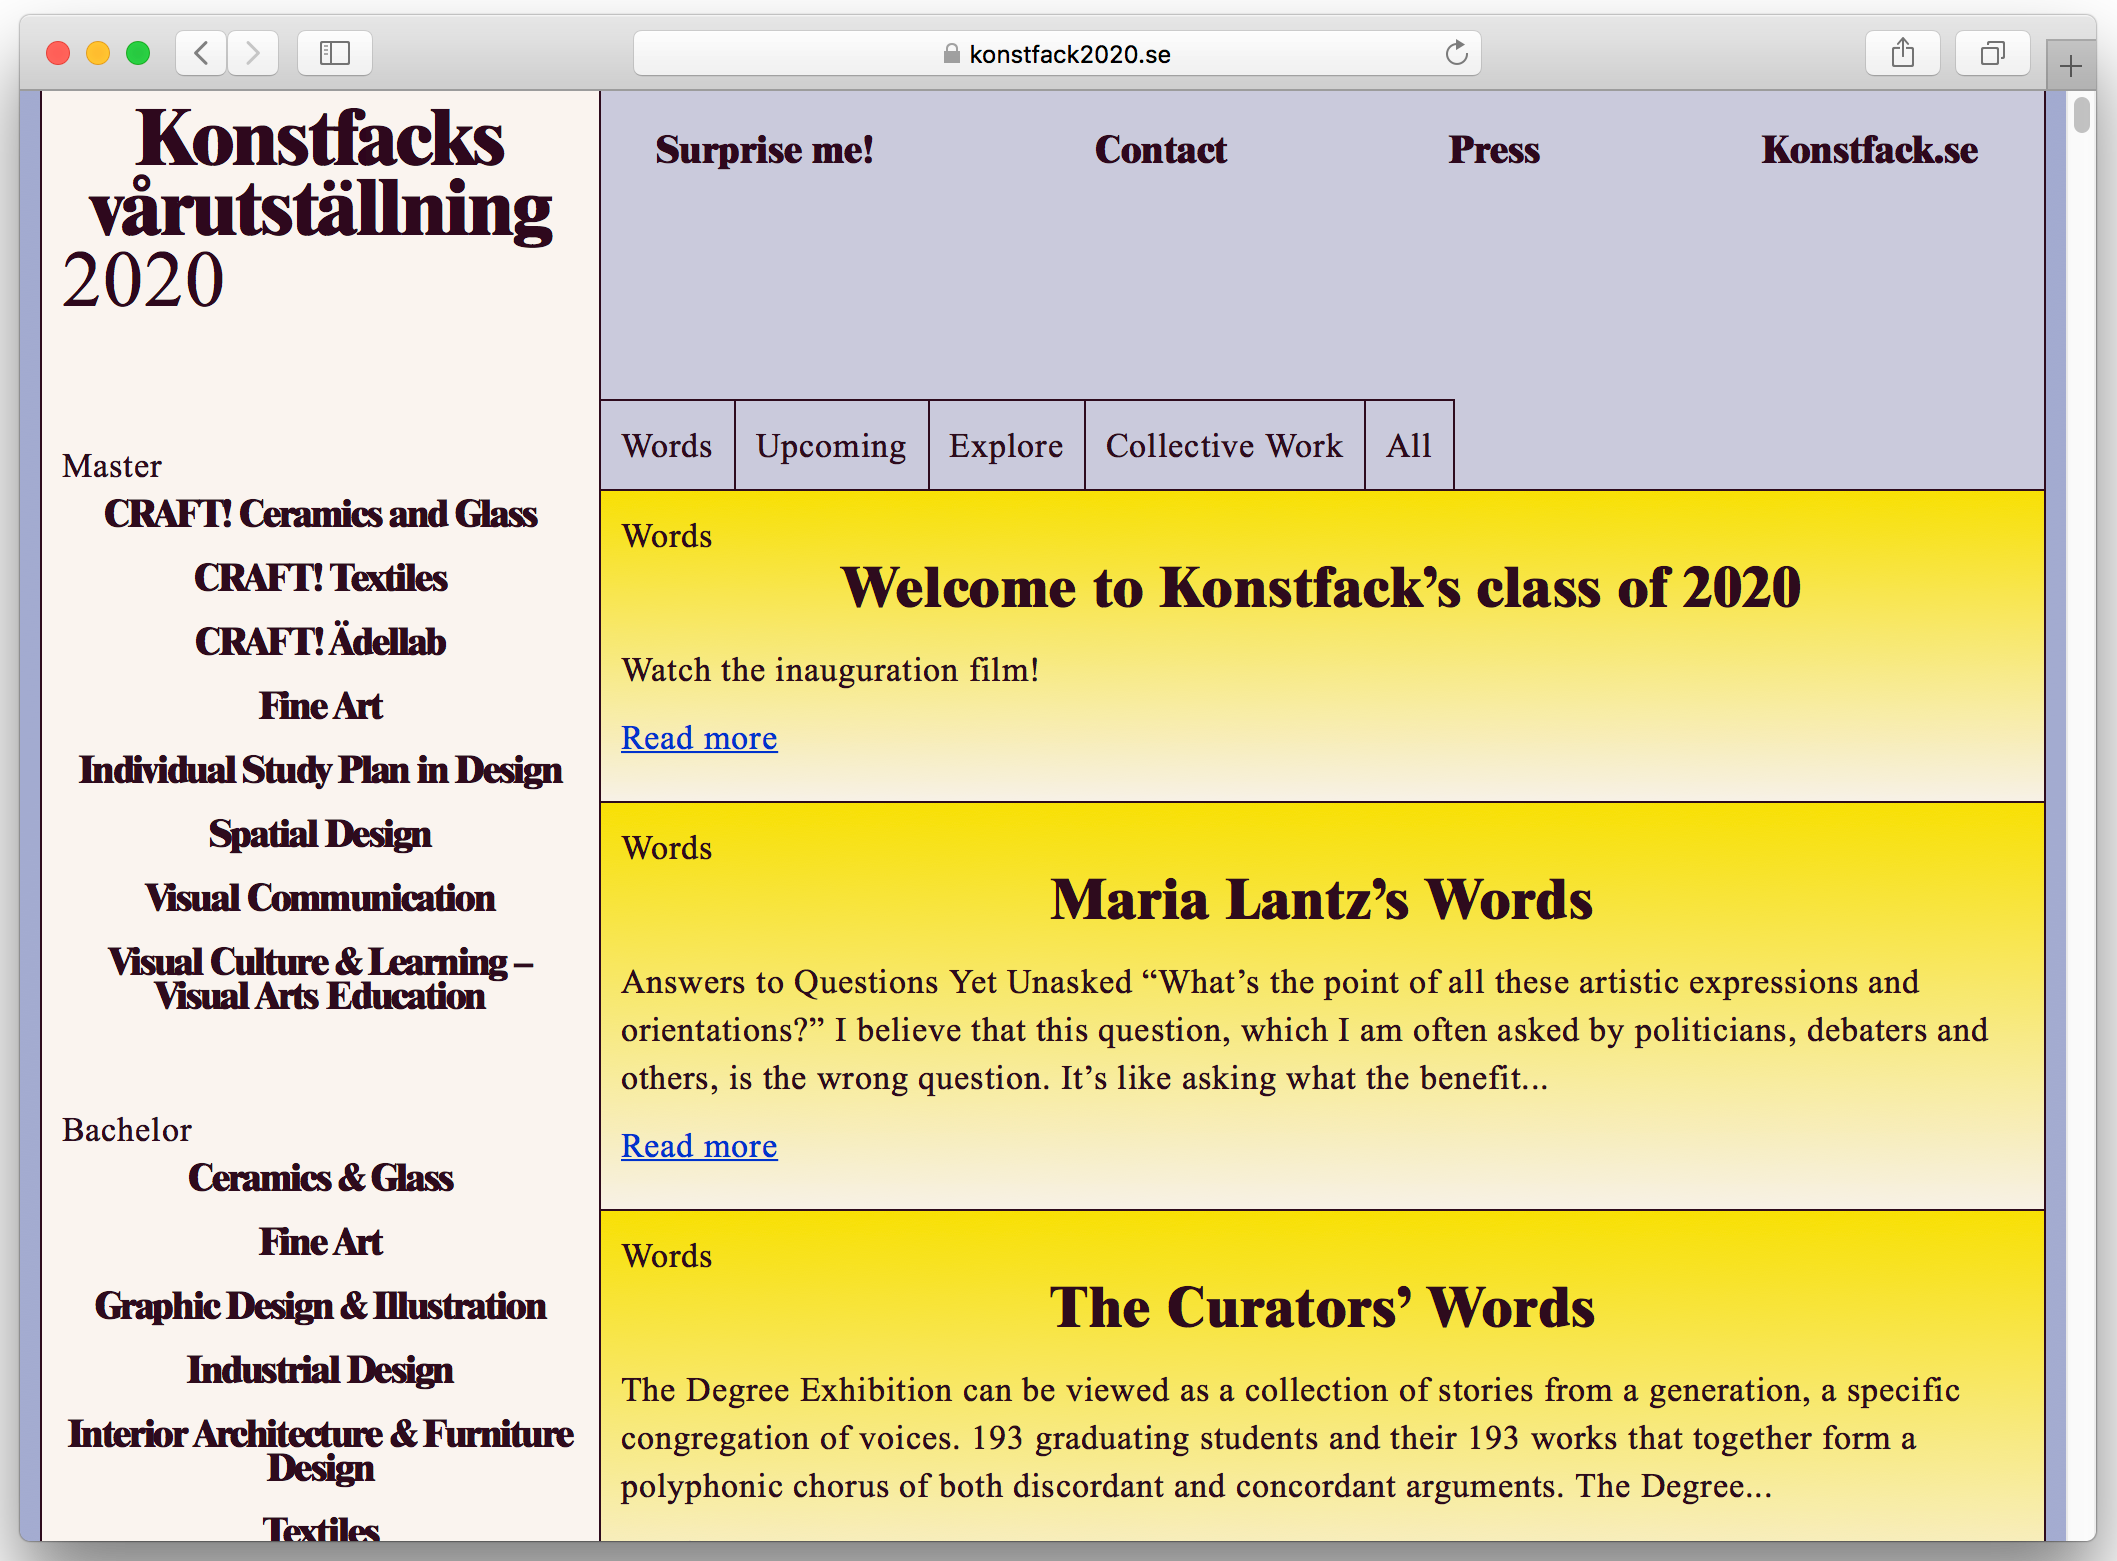
Task: Click Words label above Welcome heading
Action: coord(667,536)
